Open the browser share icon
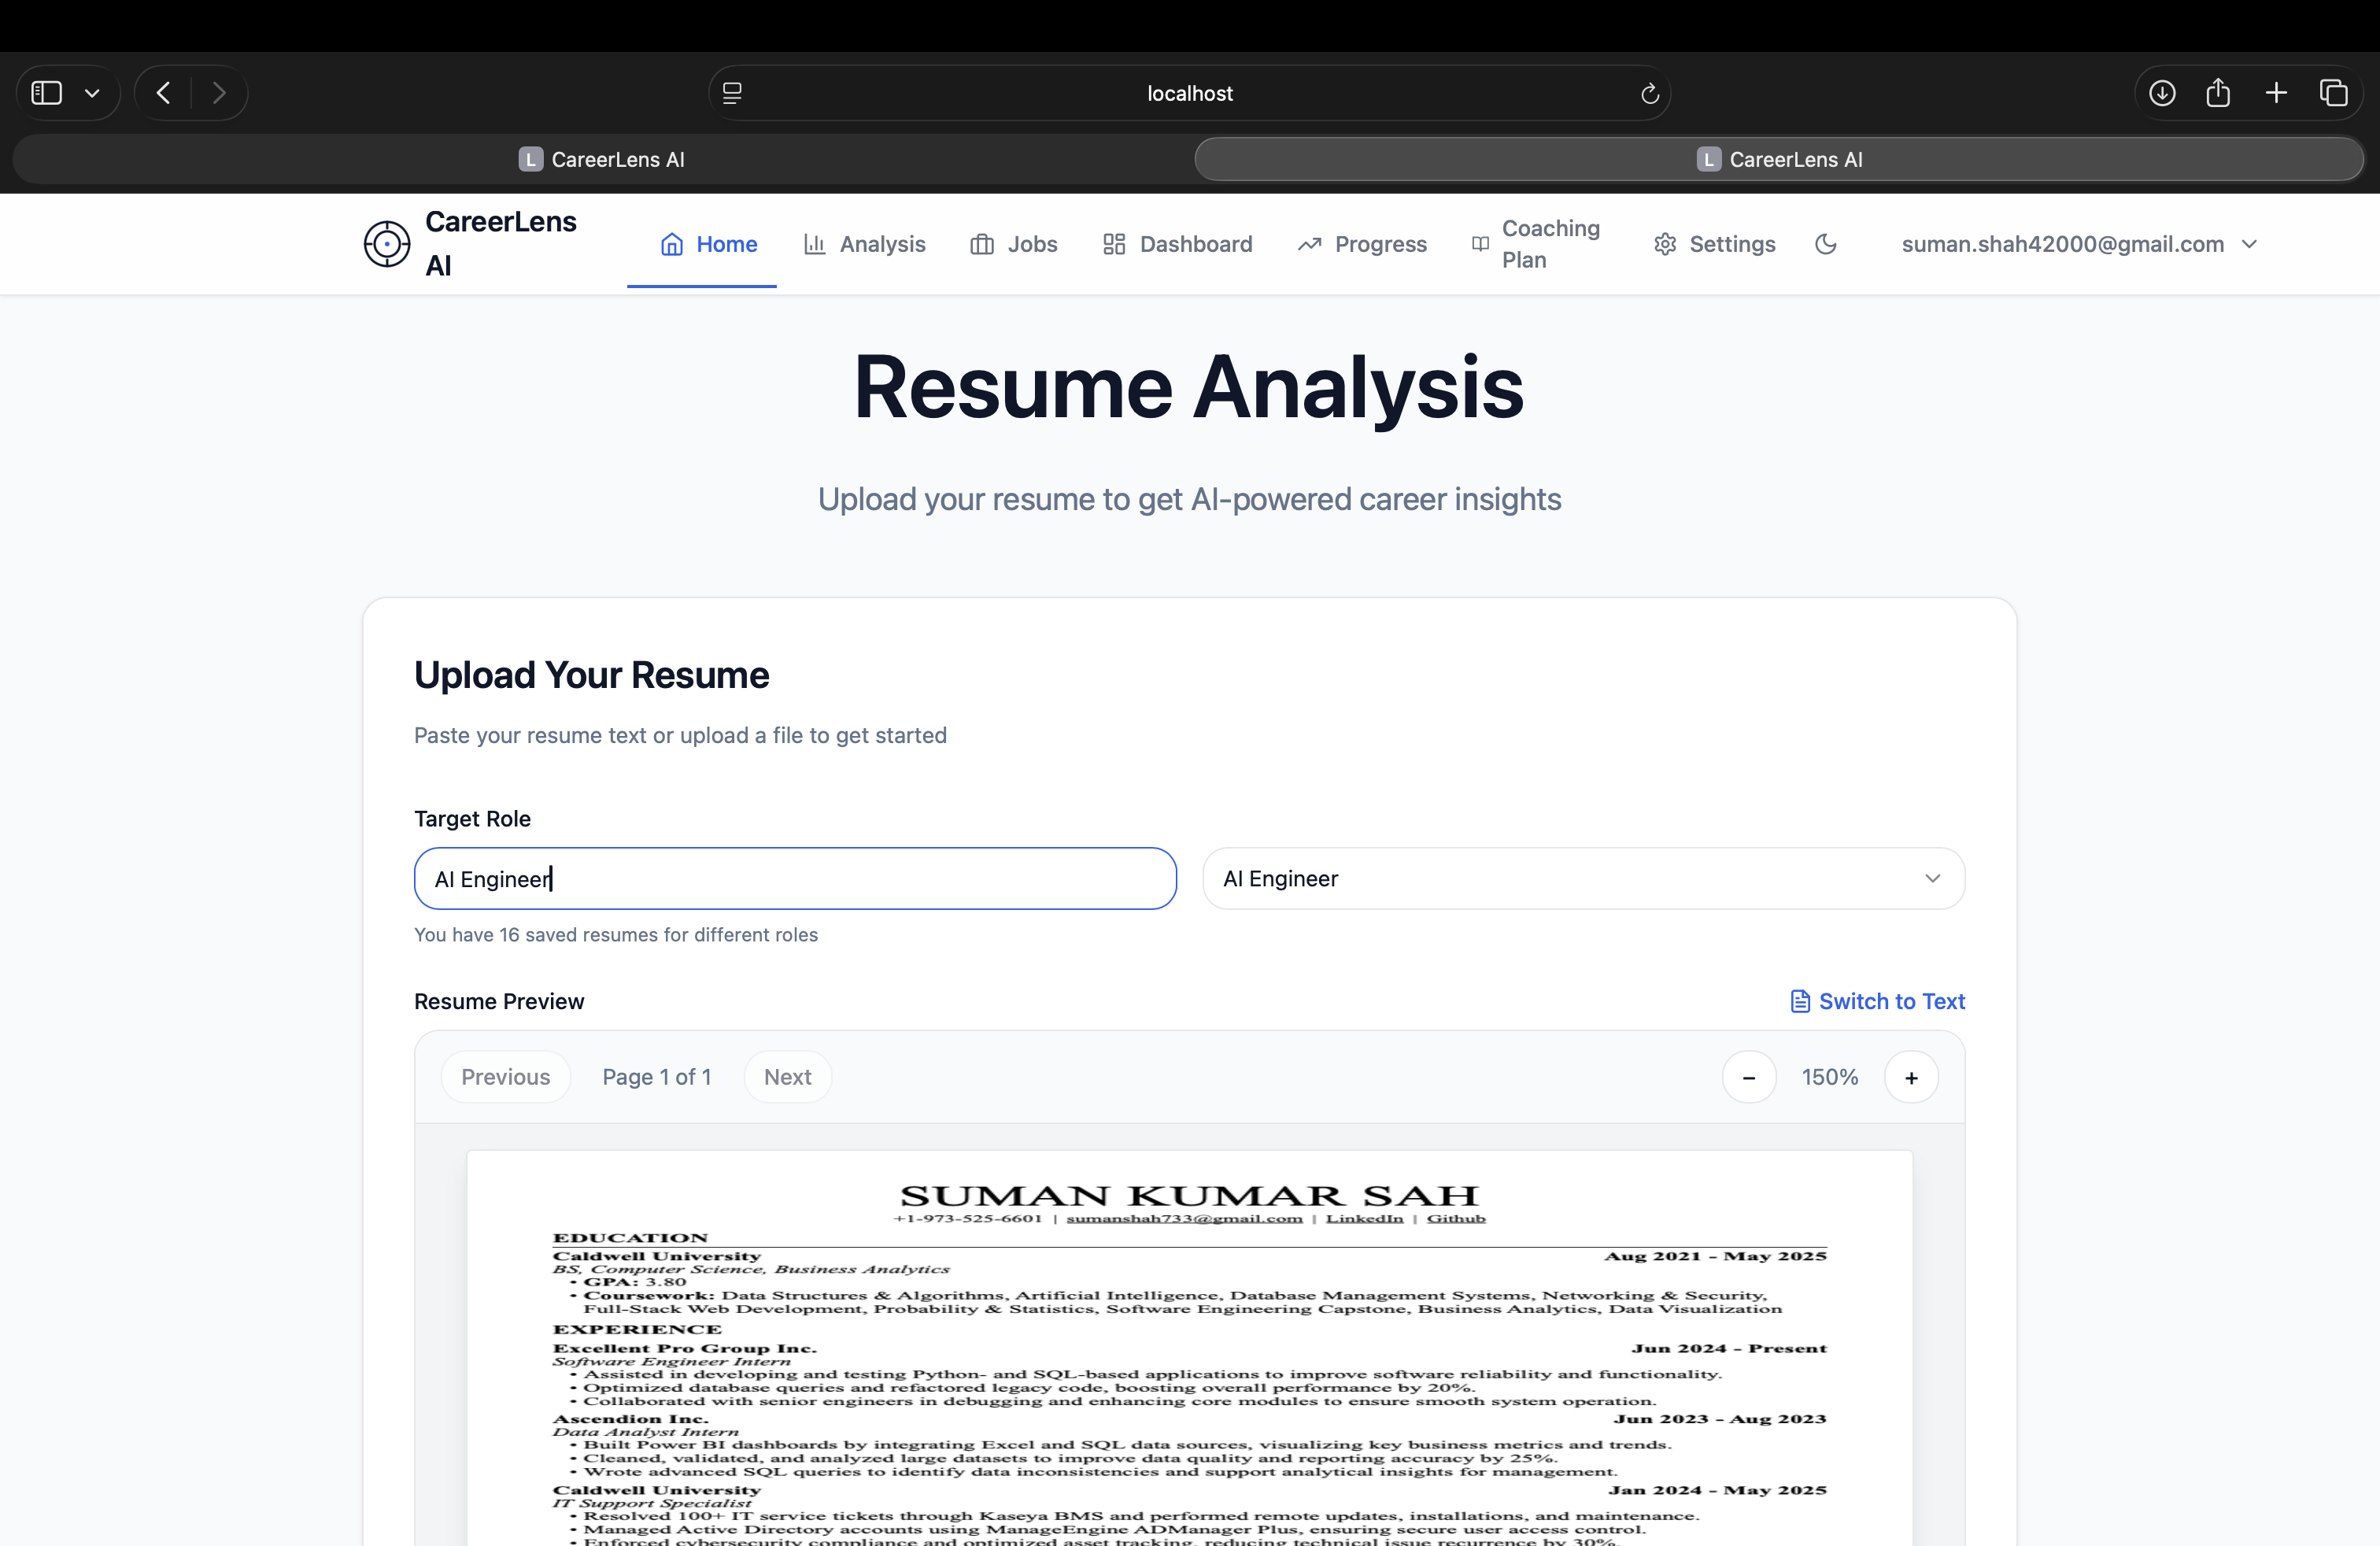This screenshot has width=2380, height=1546. (x=2218, y=93)
